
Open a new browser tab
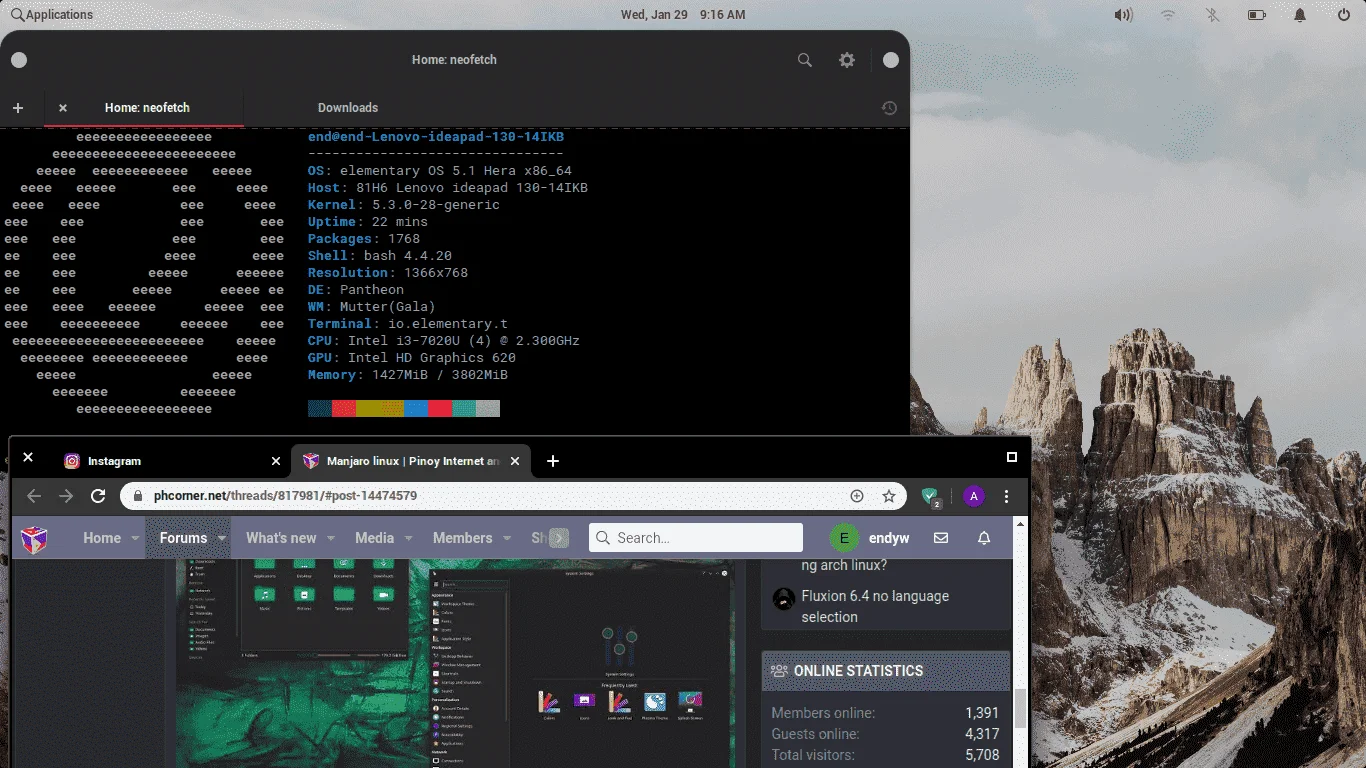(553, 461)
